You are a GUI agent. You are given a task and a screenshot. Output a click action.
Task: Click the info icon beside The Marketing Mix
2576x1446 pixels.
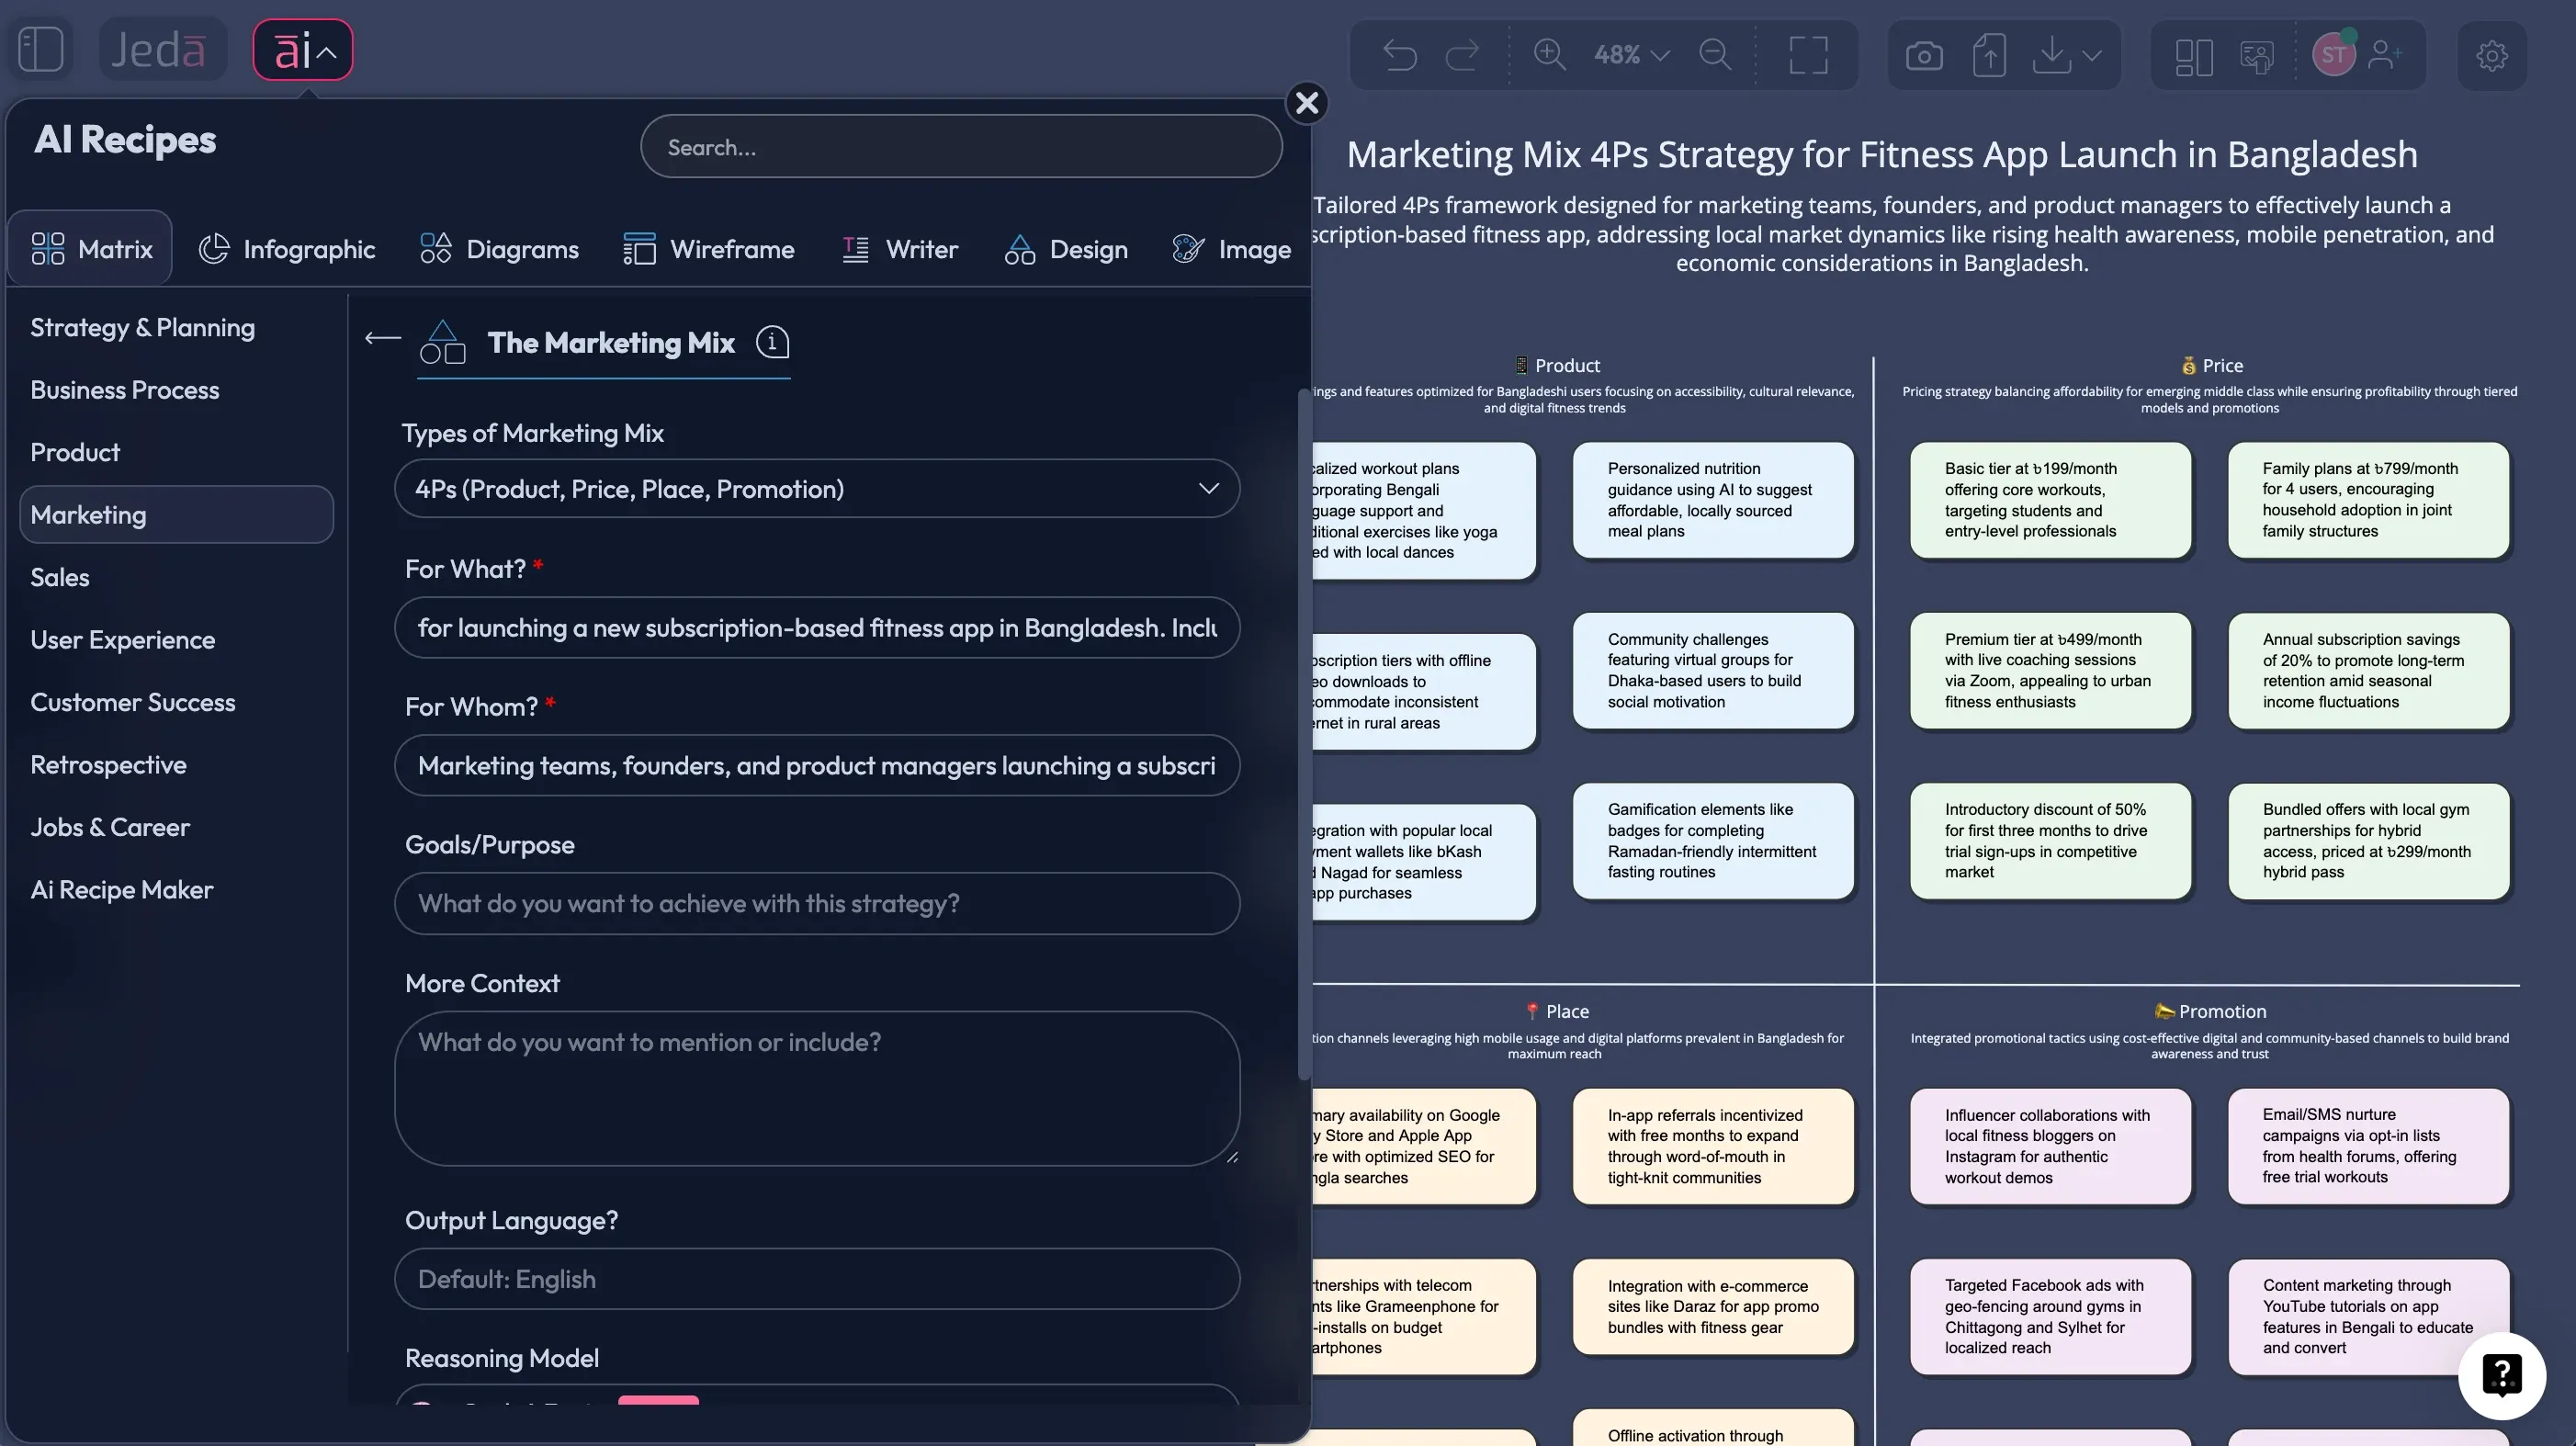tap(771, 343)
